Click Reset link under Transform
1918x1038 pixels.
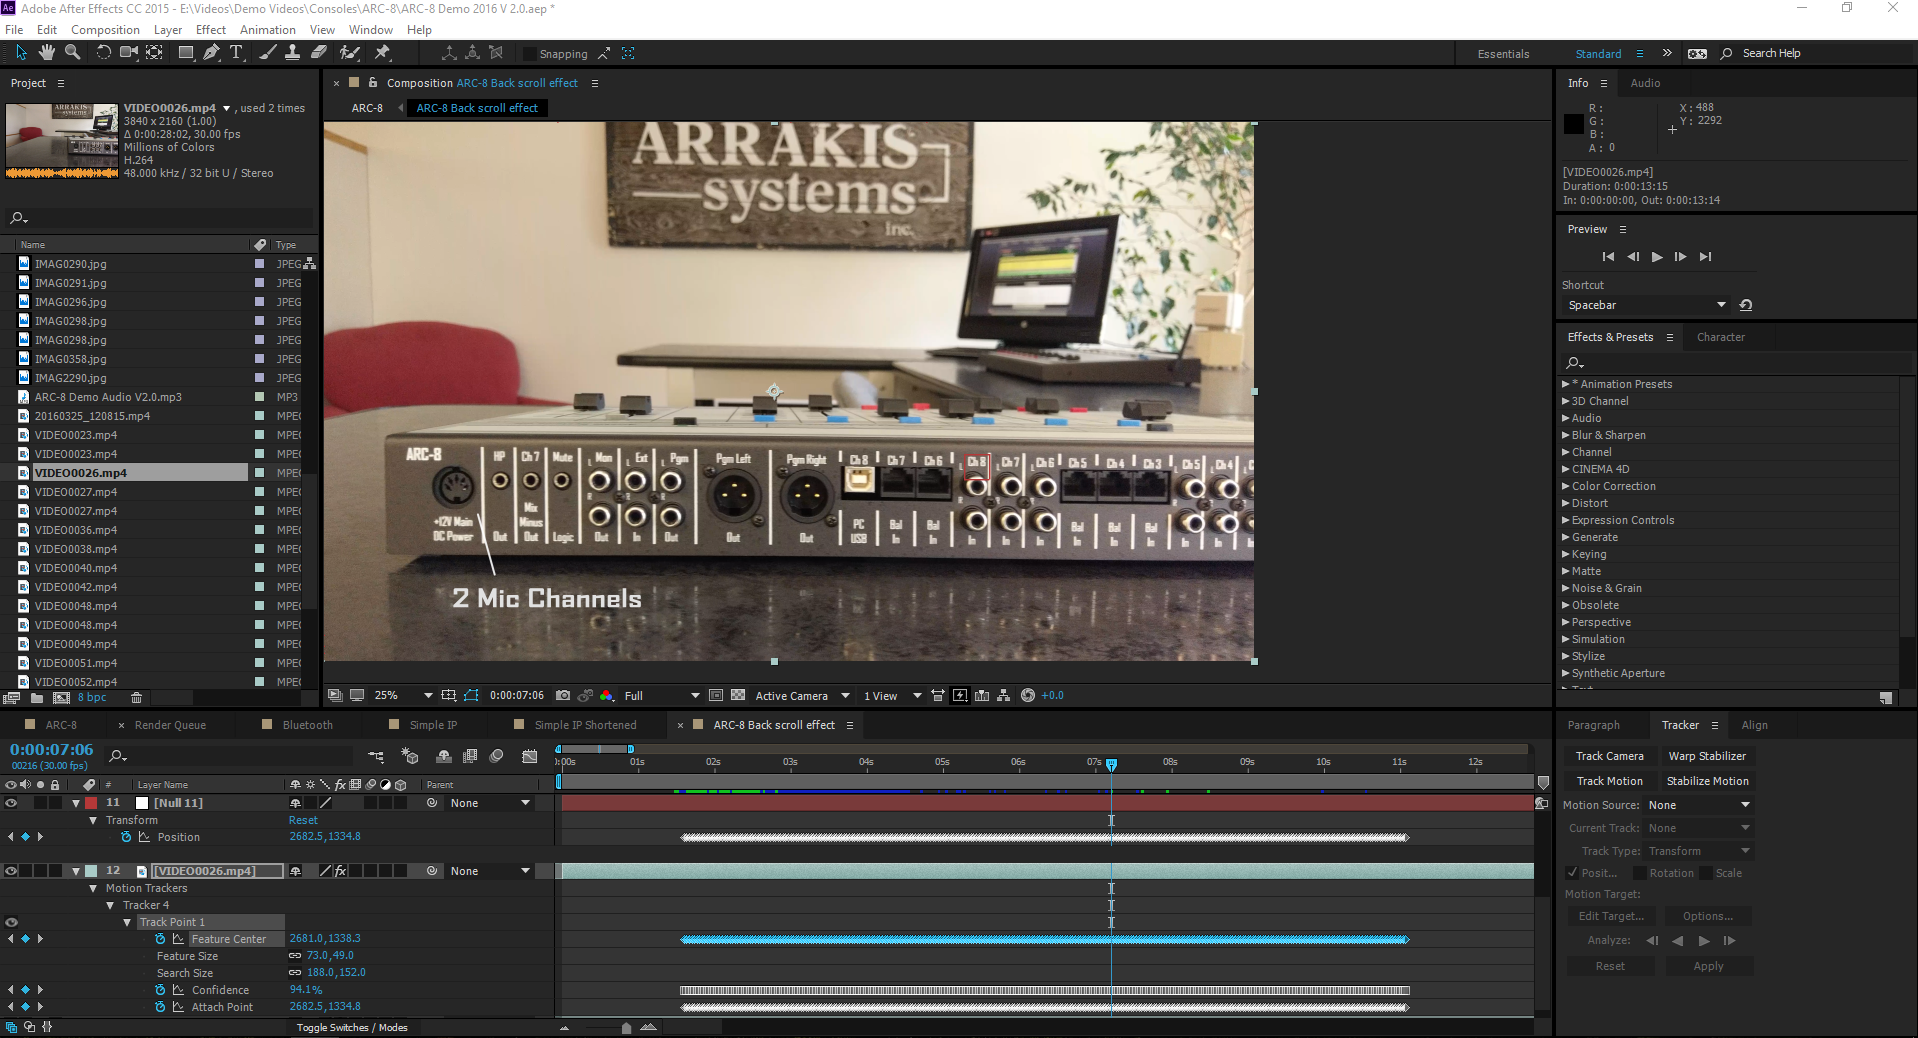pos(303,820)
